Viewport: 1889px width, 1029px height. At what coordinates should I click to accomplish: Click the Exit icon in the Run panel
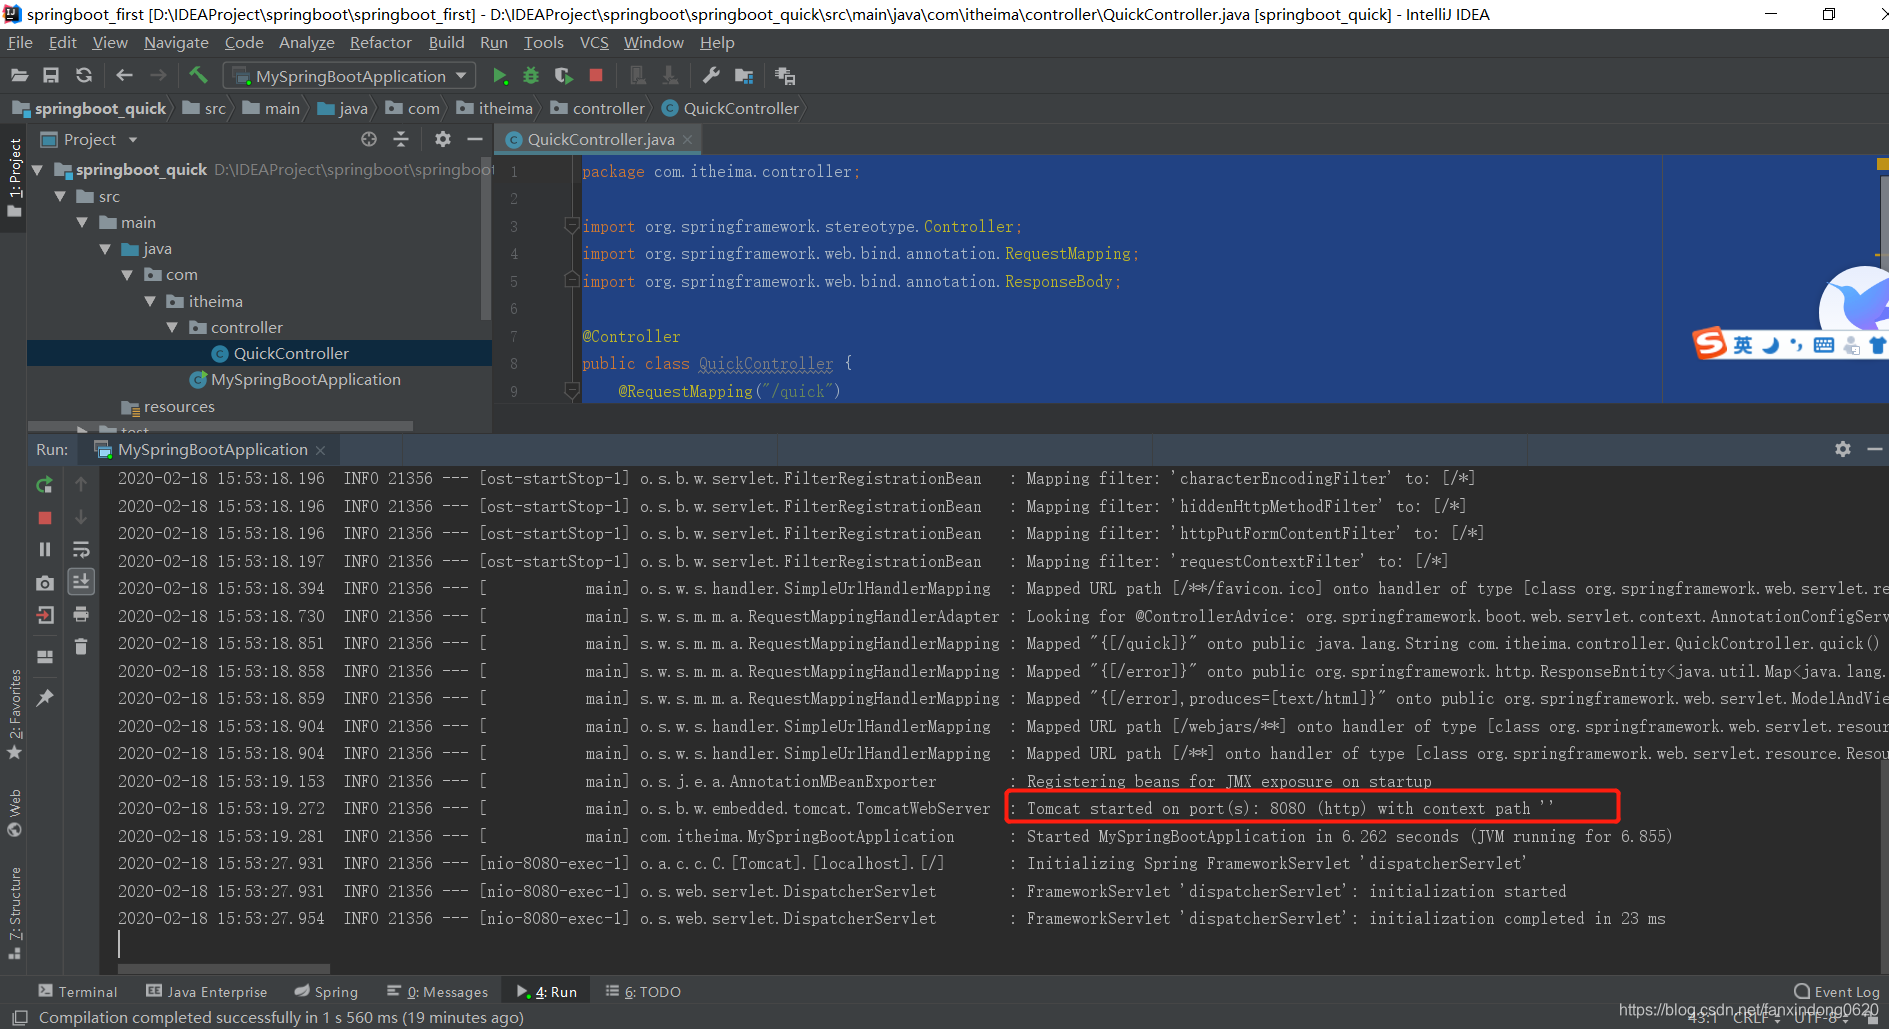coord(44,614)
